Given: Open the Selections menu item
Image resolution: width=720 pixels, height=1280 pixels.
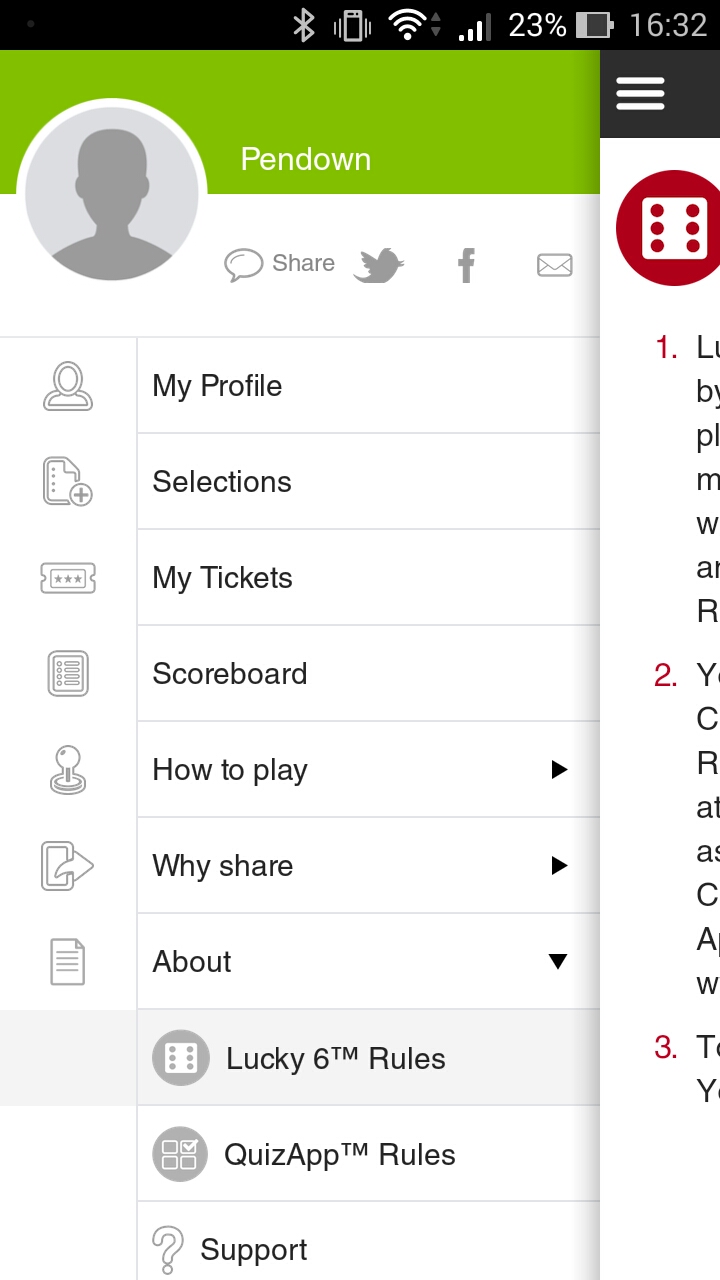Looking at the screenshot, I should [222, 482].
